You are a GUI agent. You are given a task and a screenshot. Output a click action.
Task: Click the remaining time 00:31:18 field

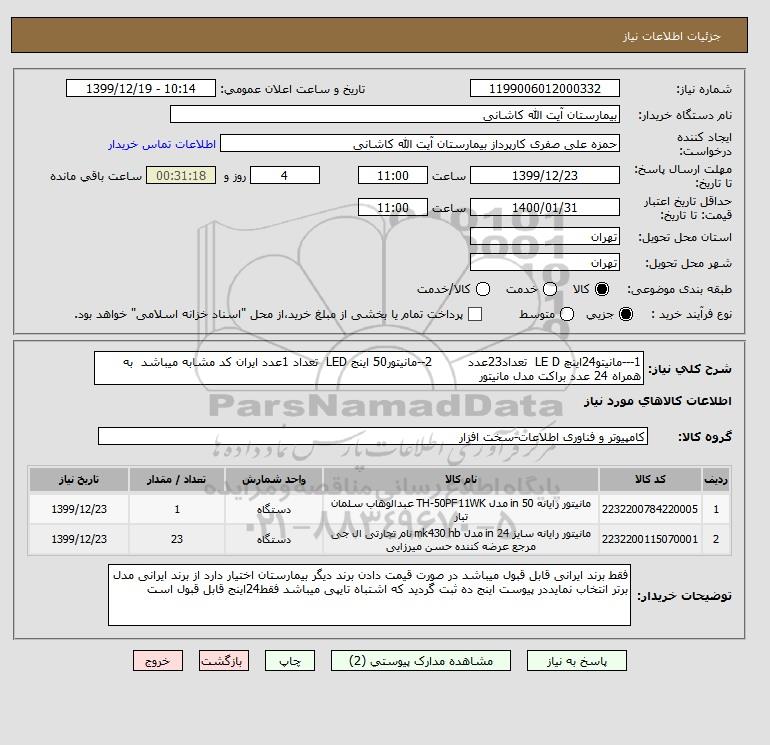[x=181, y=175]
